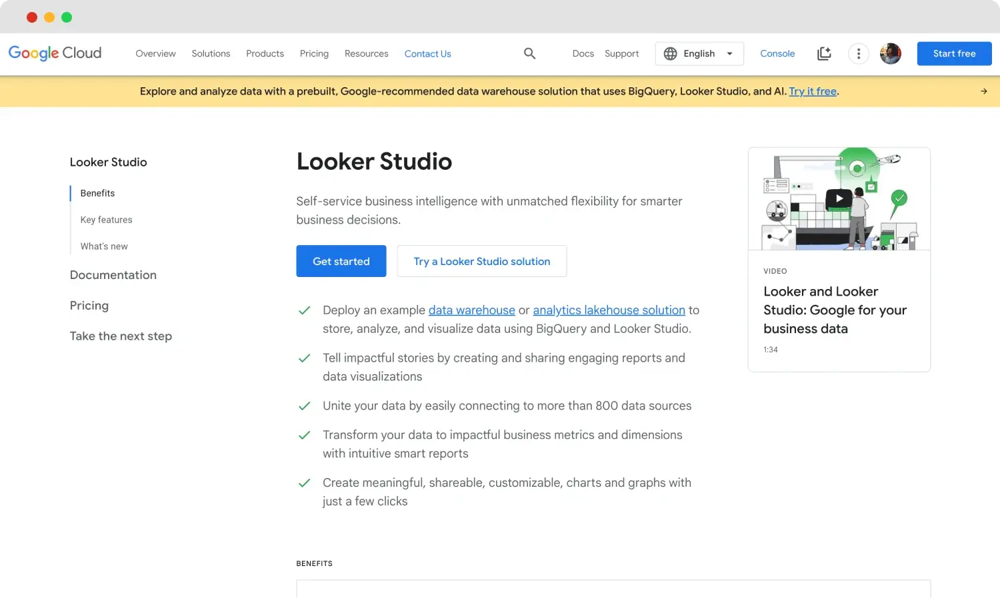Select Key features in the sidebar

[x=105, y=219]
